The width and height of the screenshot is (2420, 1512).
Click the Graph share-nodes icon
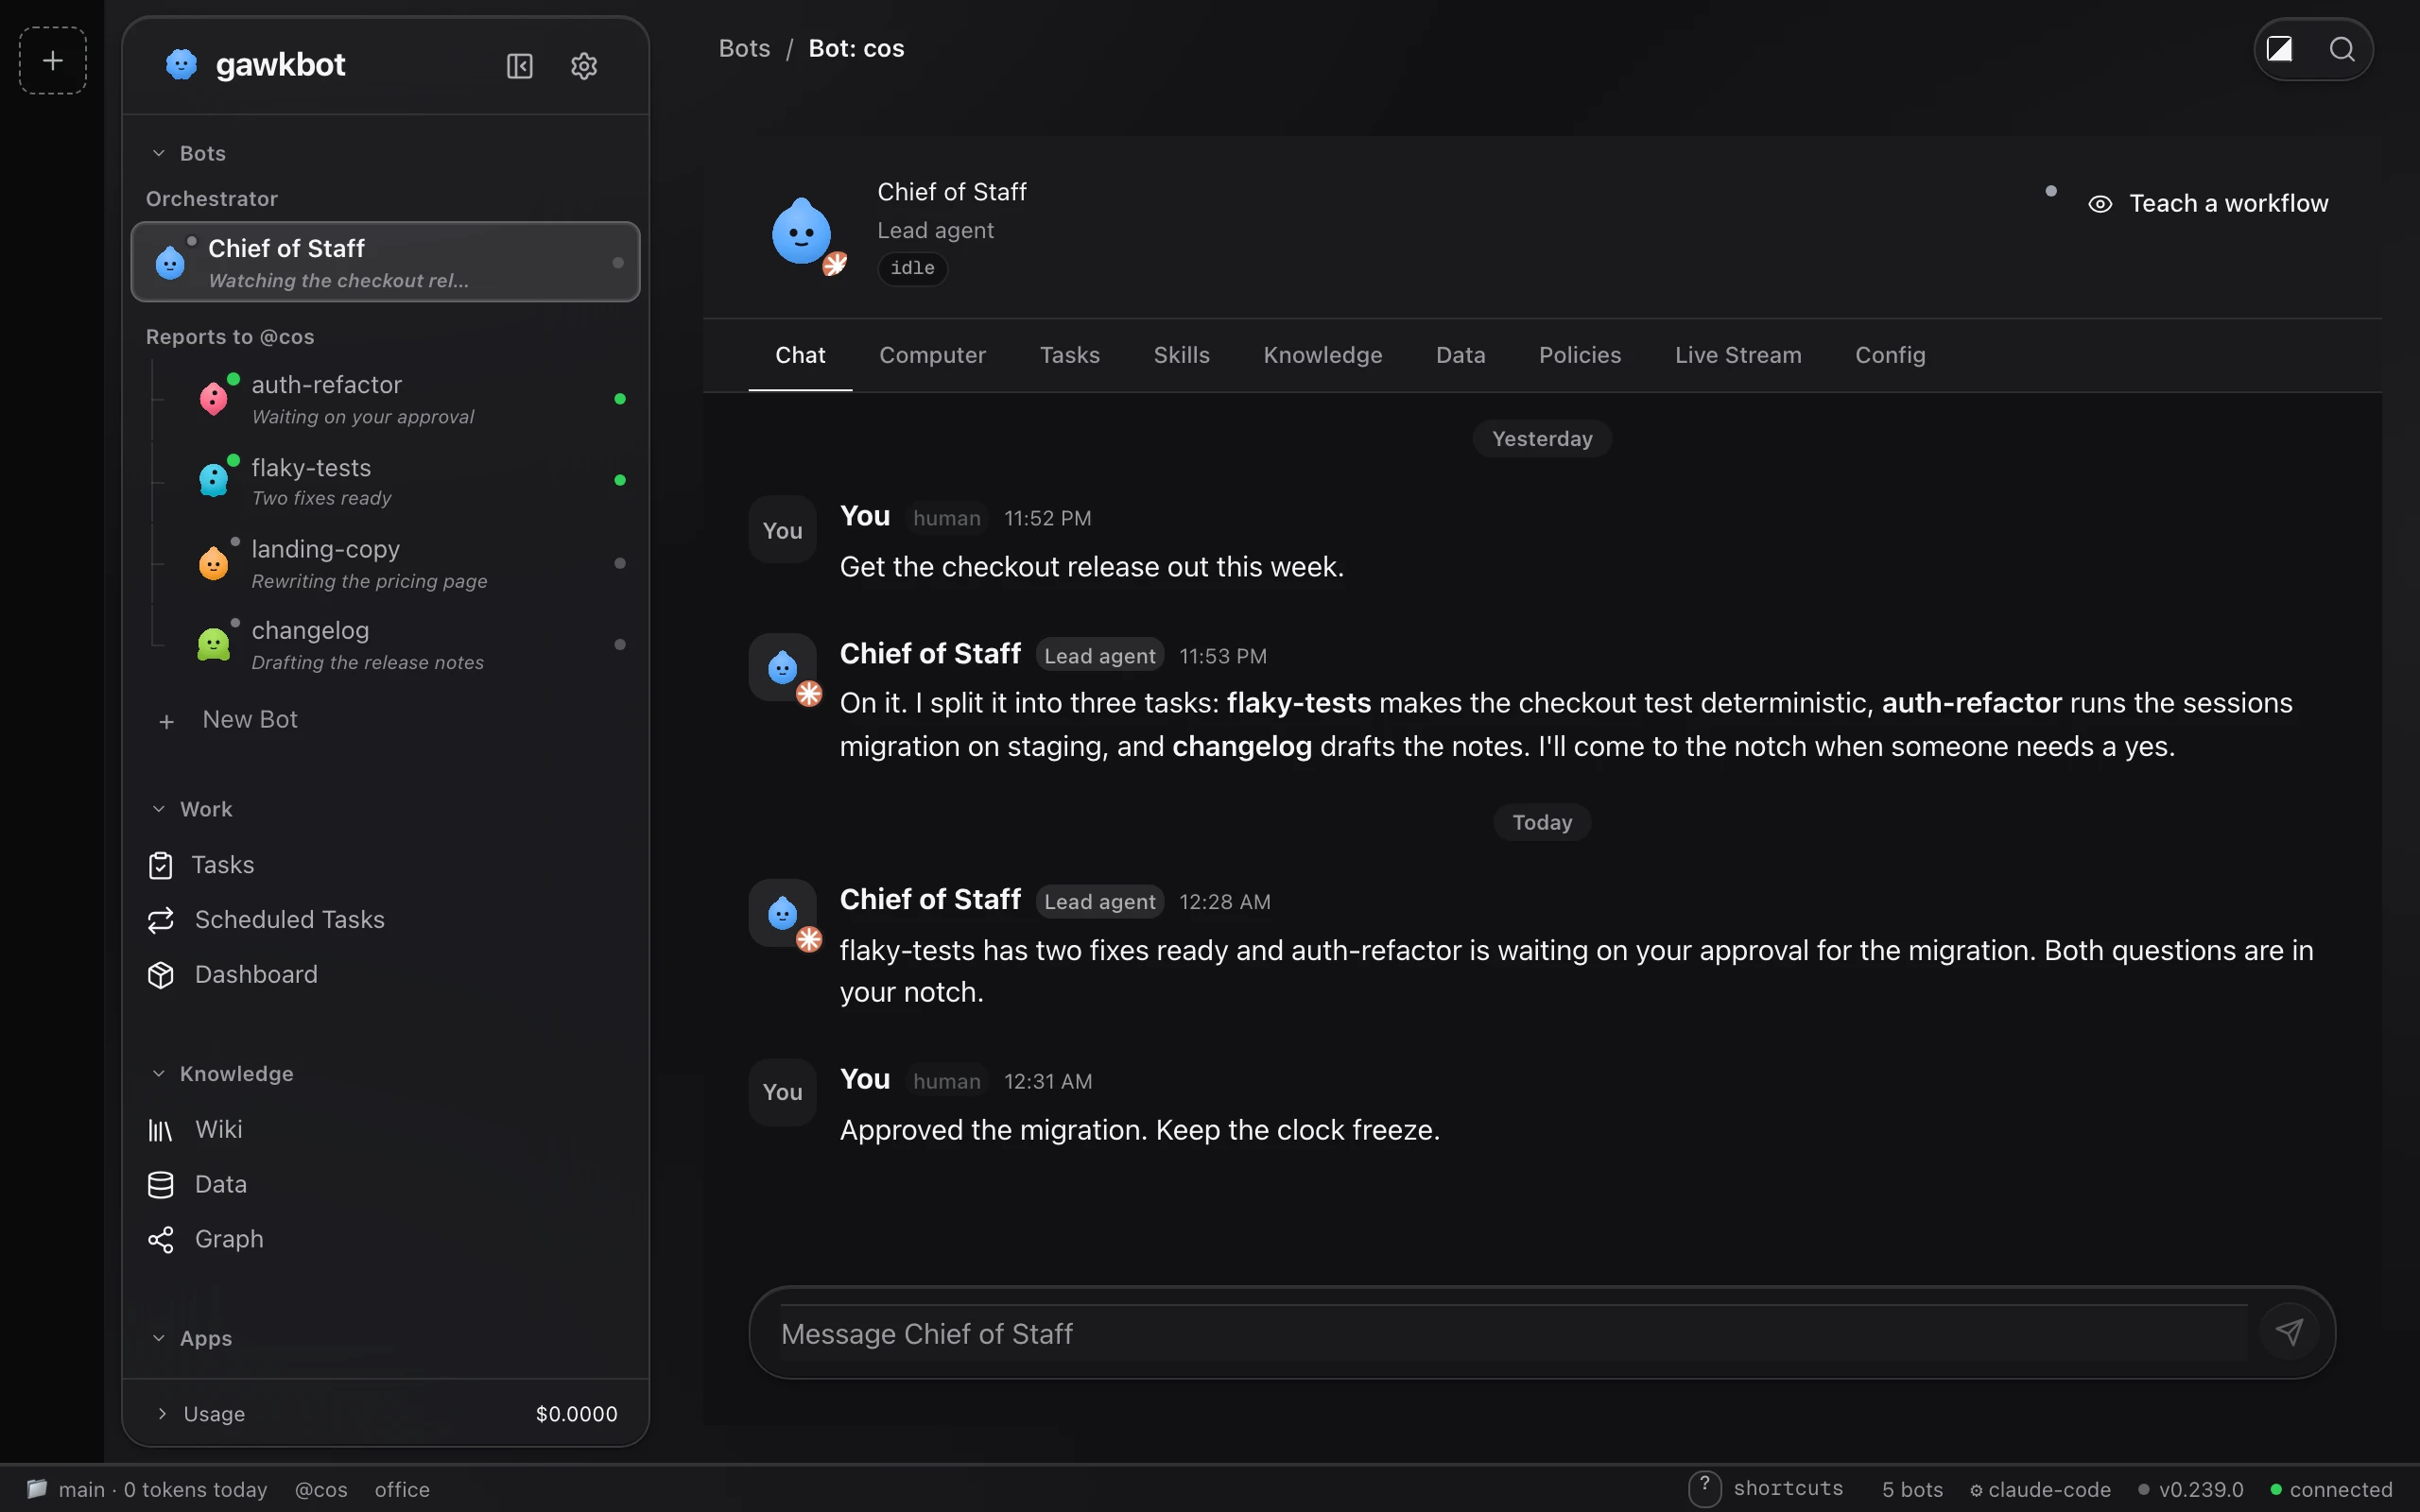point(161,1240)
